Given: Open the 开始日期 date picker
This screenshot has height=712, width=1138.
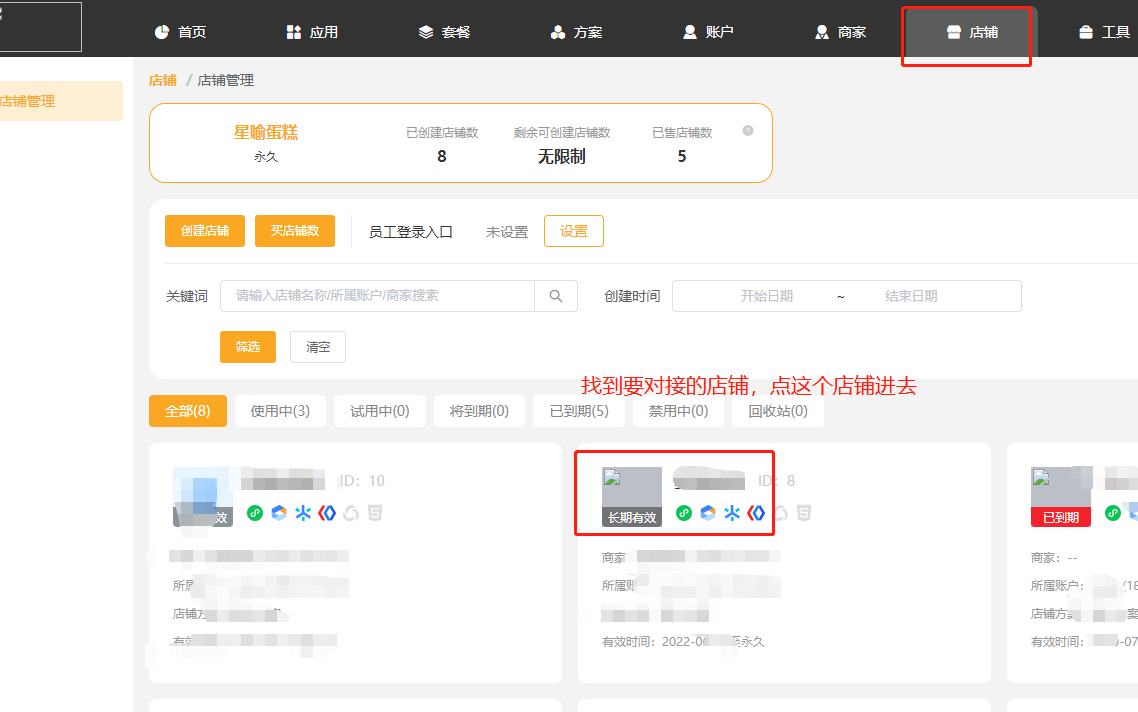Looking at the screenshot, I should [766, 296].
